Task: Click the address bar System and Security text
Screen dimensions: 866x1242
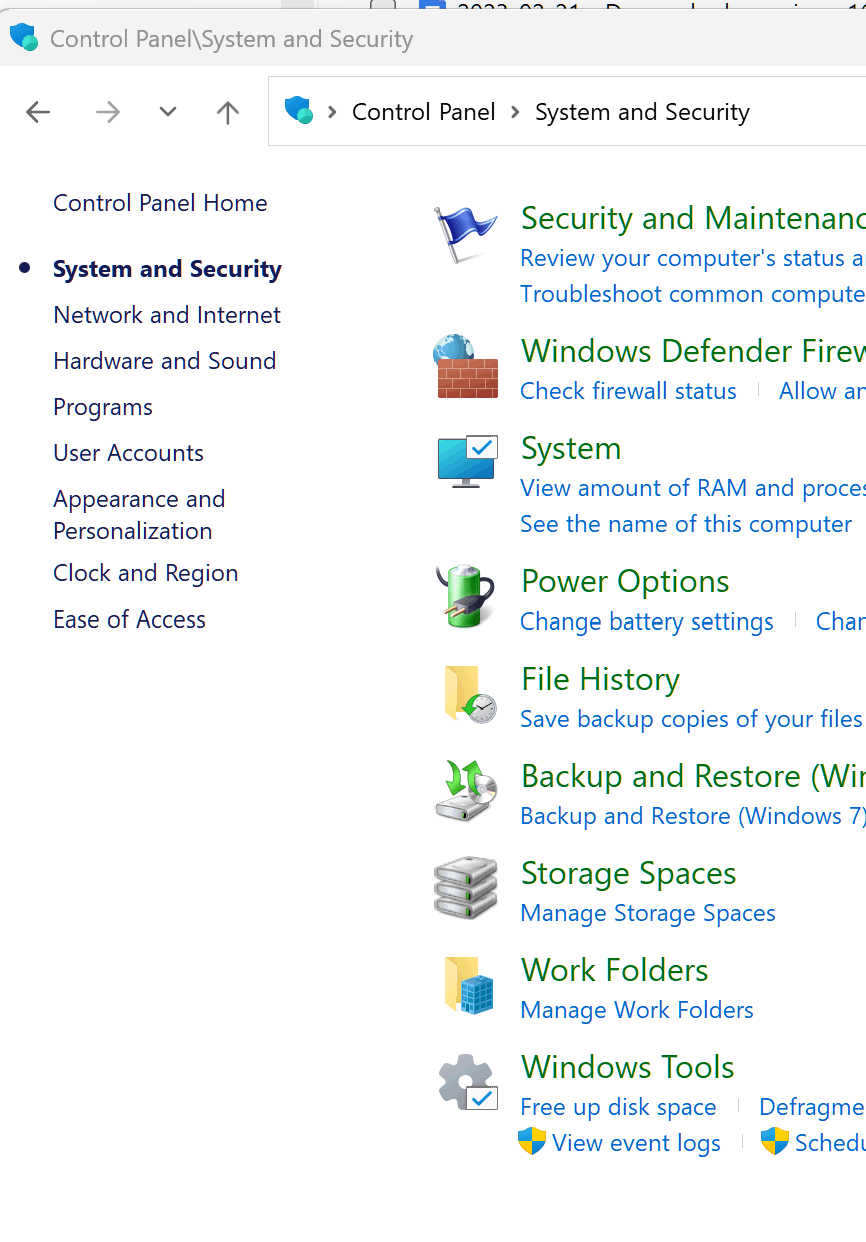Action: pyautogui.click(x=642, y=112)
